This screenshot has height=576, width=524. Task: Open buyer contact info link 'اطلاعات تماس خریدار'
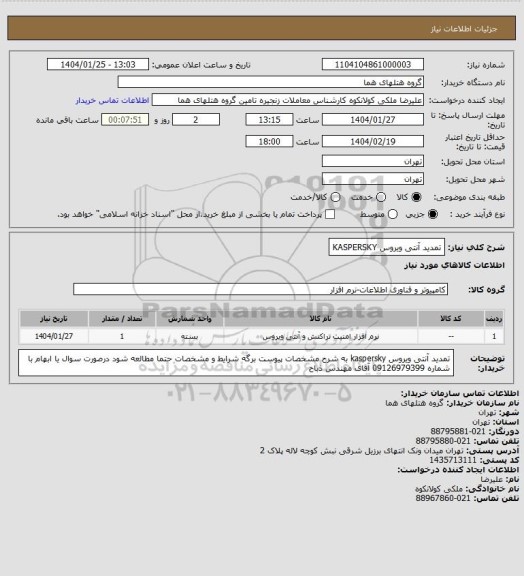(x=112, y=100)
